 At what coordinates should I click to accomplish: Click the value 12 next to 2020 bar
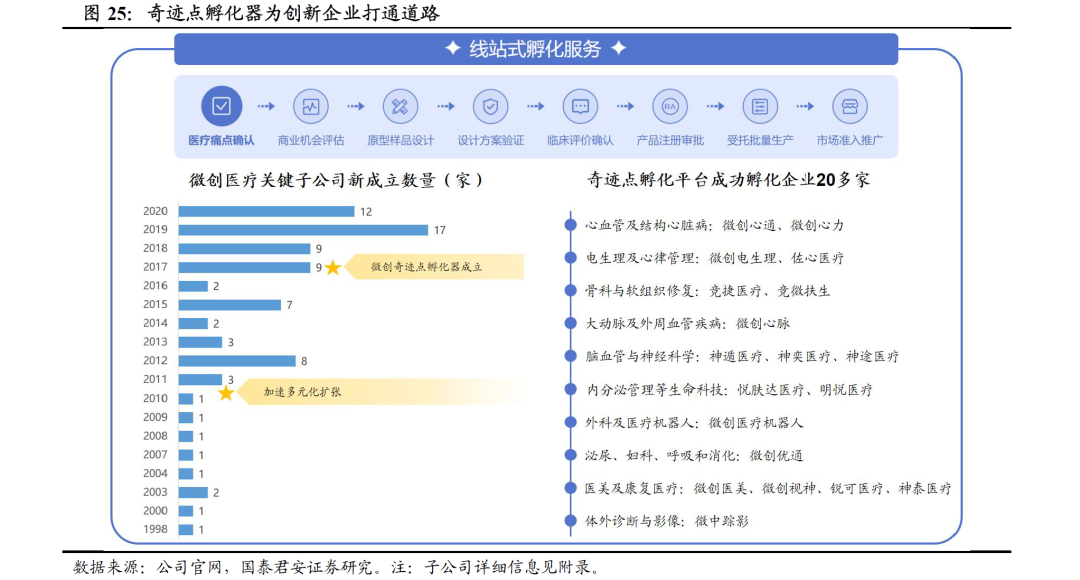point(366,212)
